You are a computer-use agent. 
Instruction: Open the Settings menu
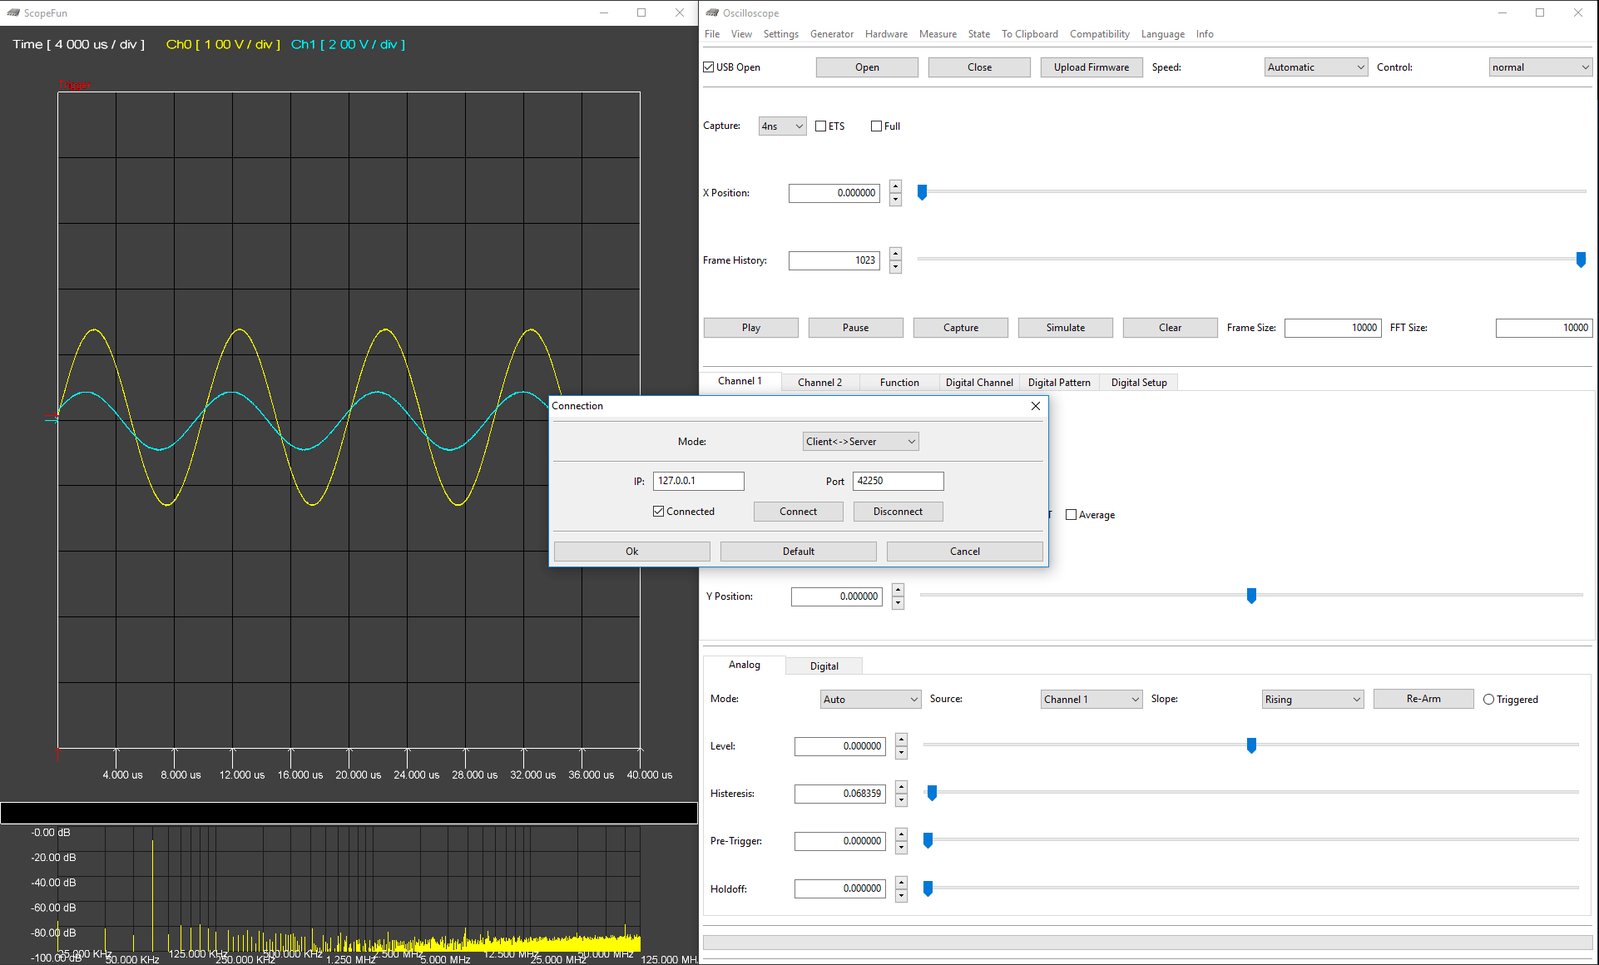click(781, 34)
